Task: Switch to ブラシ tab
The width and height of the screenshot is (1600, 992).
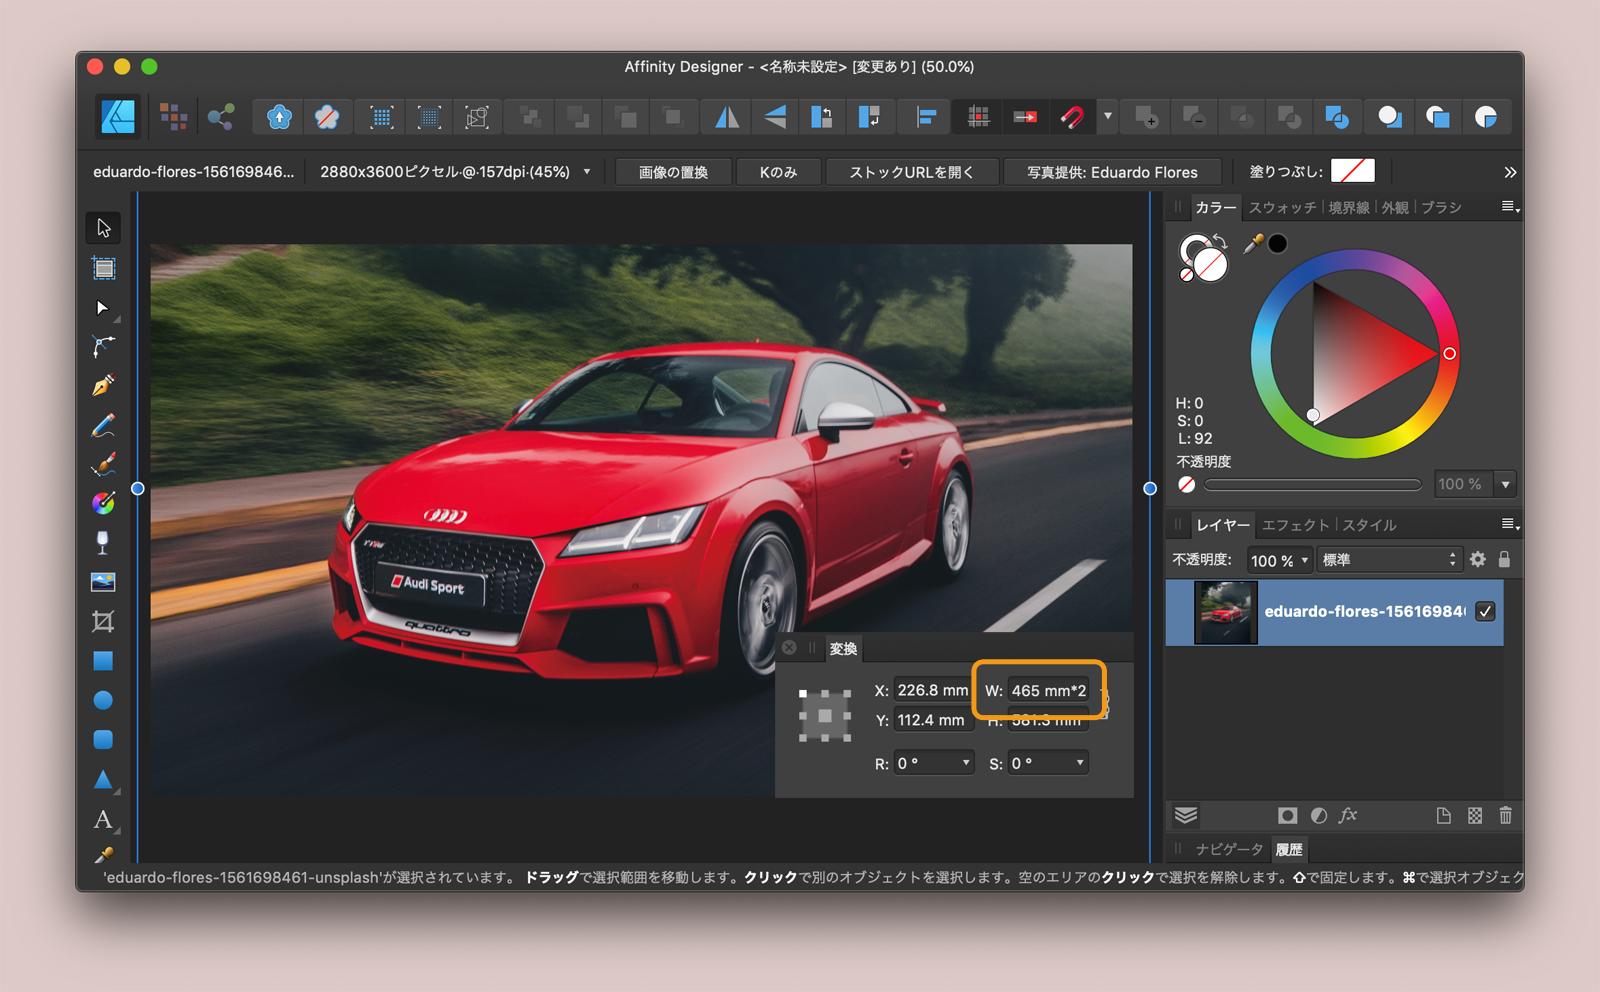Action: tap(1441, 207)
